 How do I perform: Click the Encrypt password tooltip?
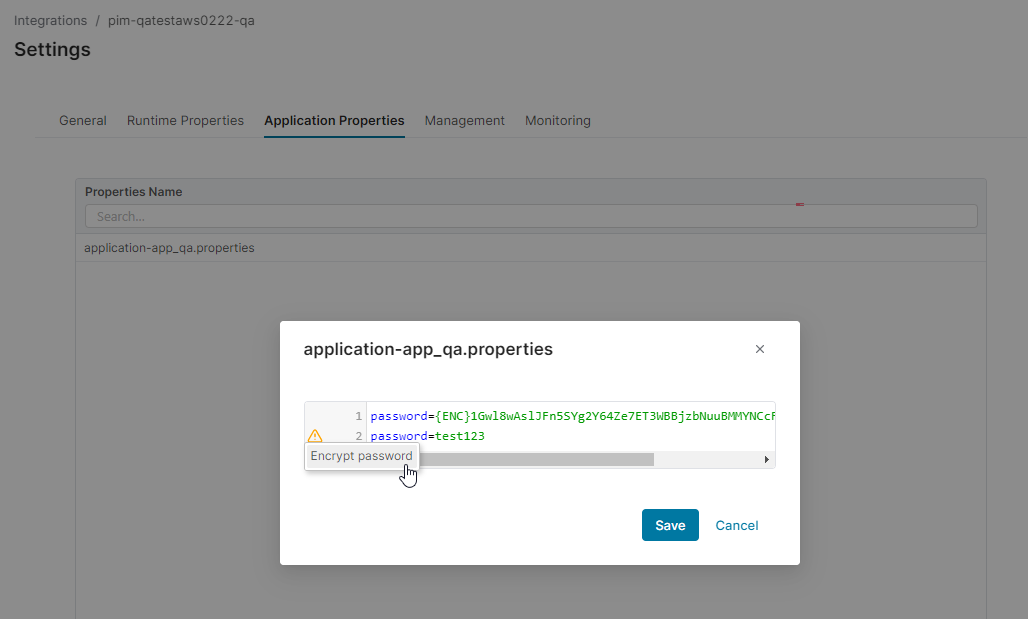(361, 456)
